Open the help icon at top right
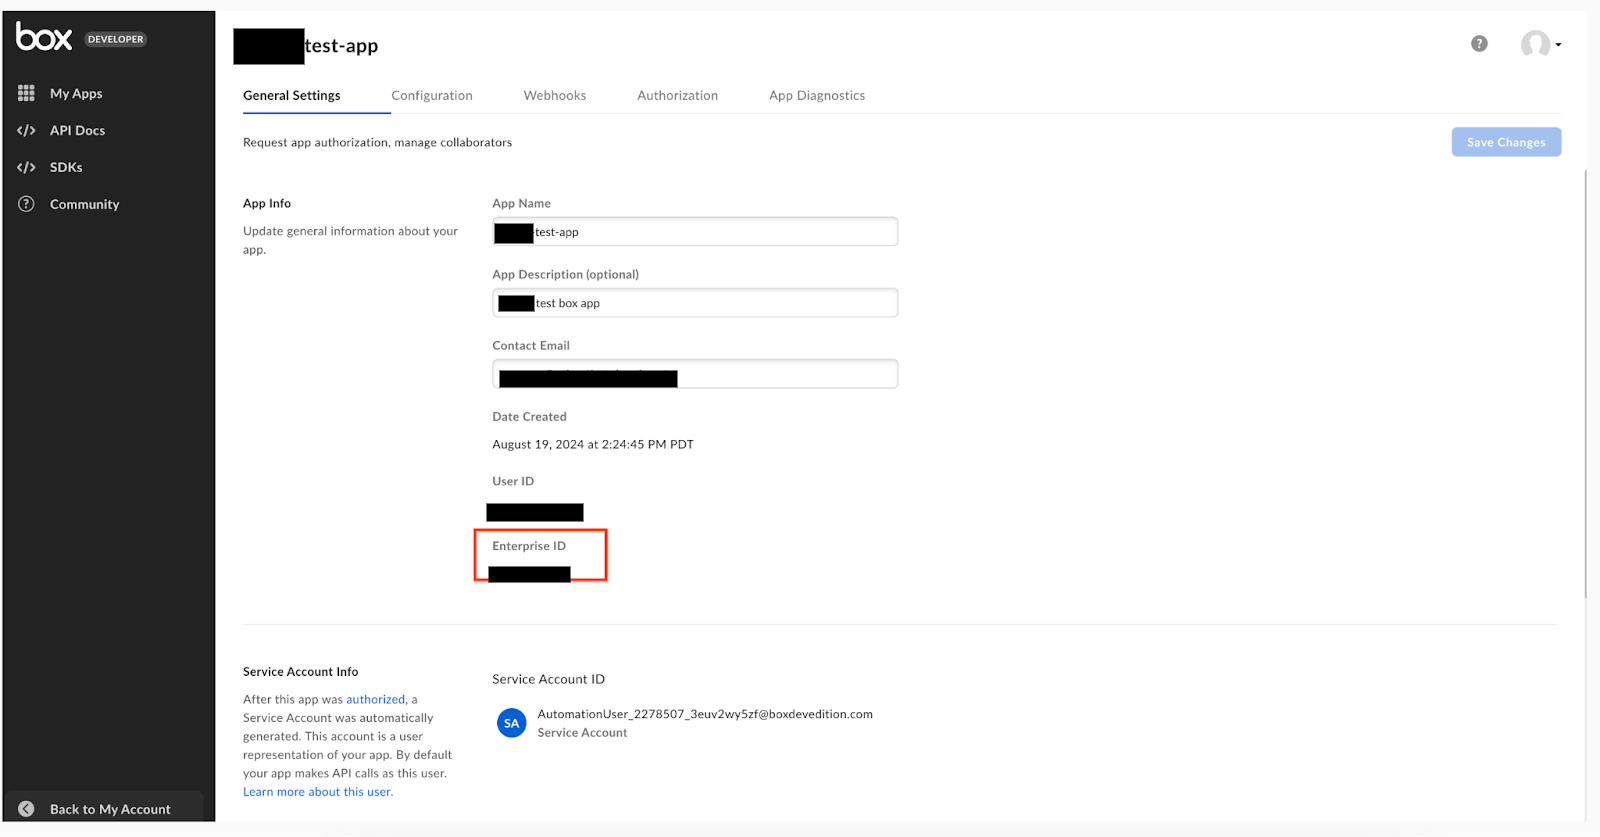This screenshot has width=1600, height=837. click(1479, 44)
